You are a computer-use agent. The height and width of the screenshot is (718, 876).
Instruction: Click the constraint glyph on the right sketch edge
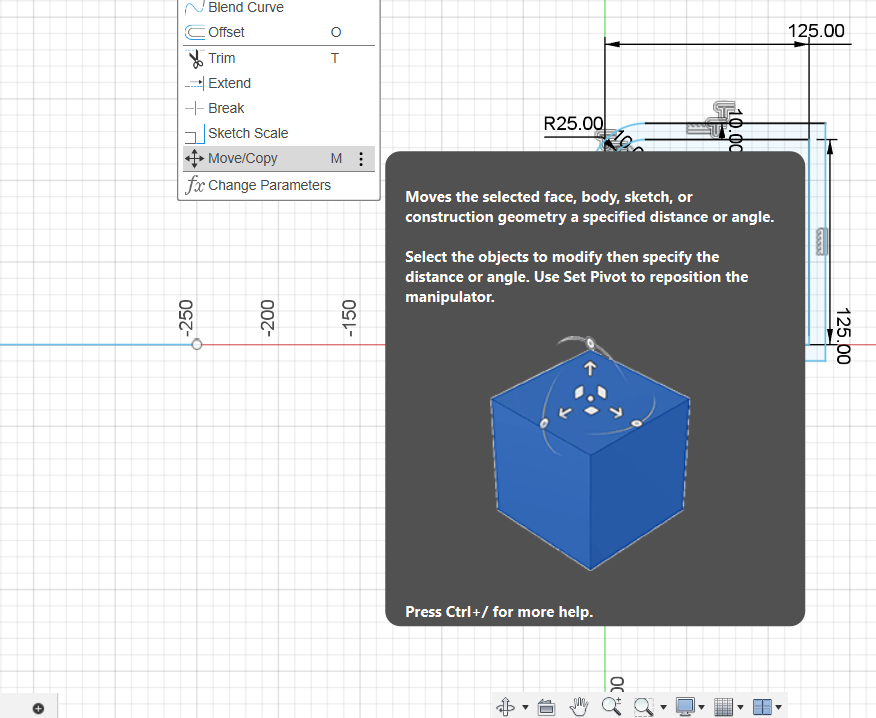tap(821, 241)
